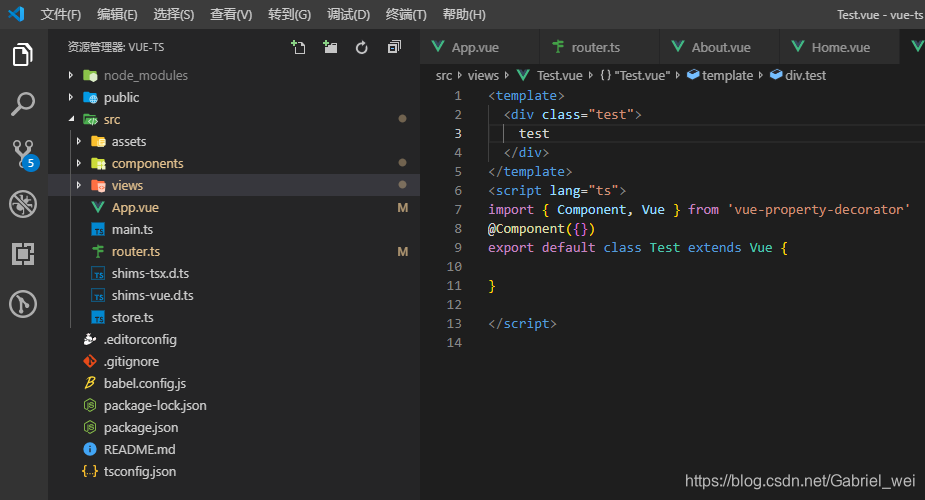Click the router icon beside router.ts file

[x=98, y=251]
